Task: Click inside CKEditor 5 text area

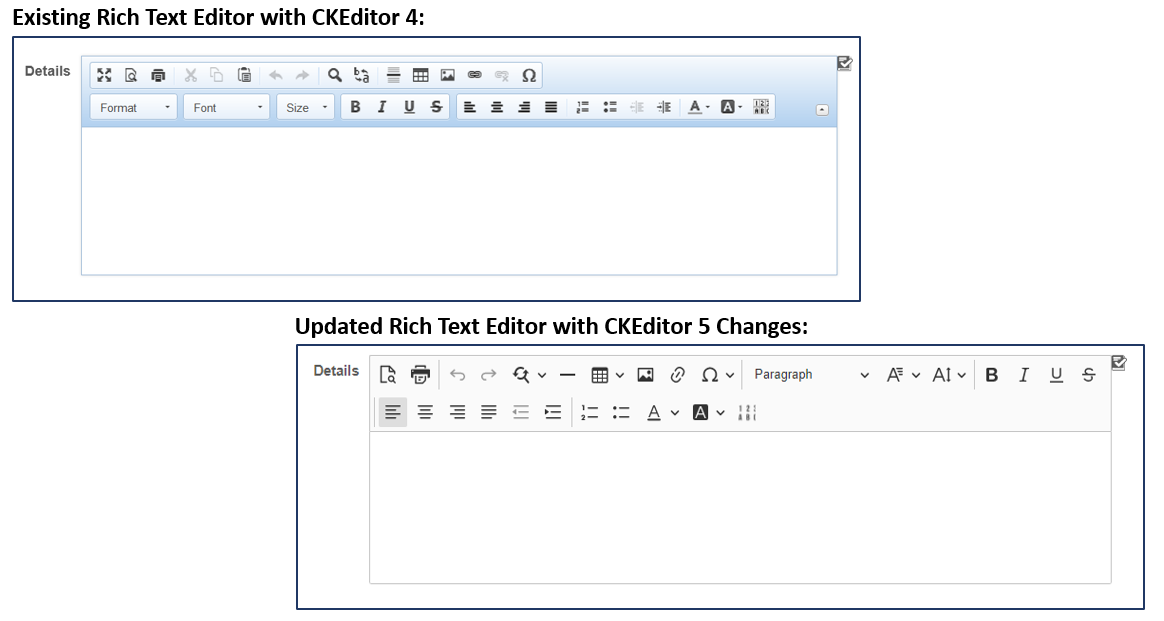Action: tap(740, 507)
